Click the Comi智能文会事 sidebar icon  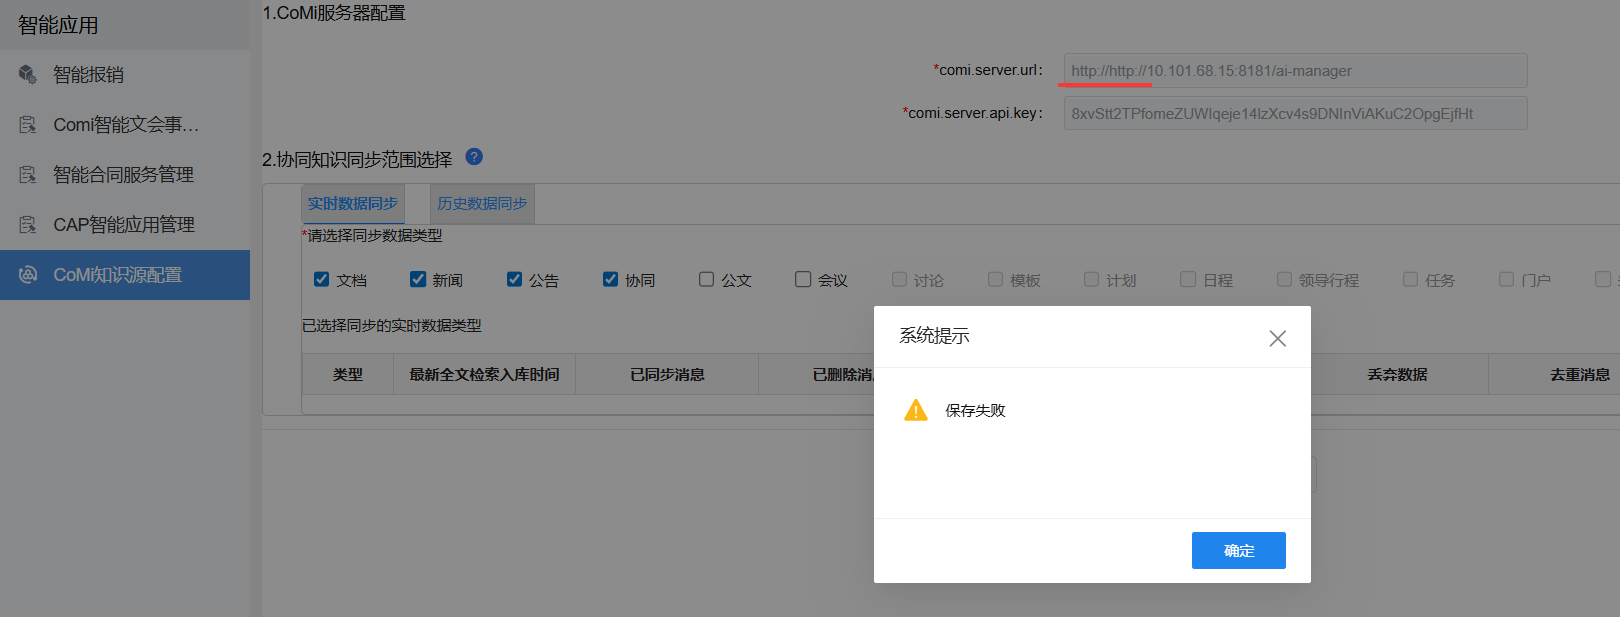point(28,125)
